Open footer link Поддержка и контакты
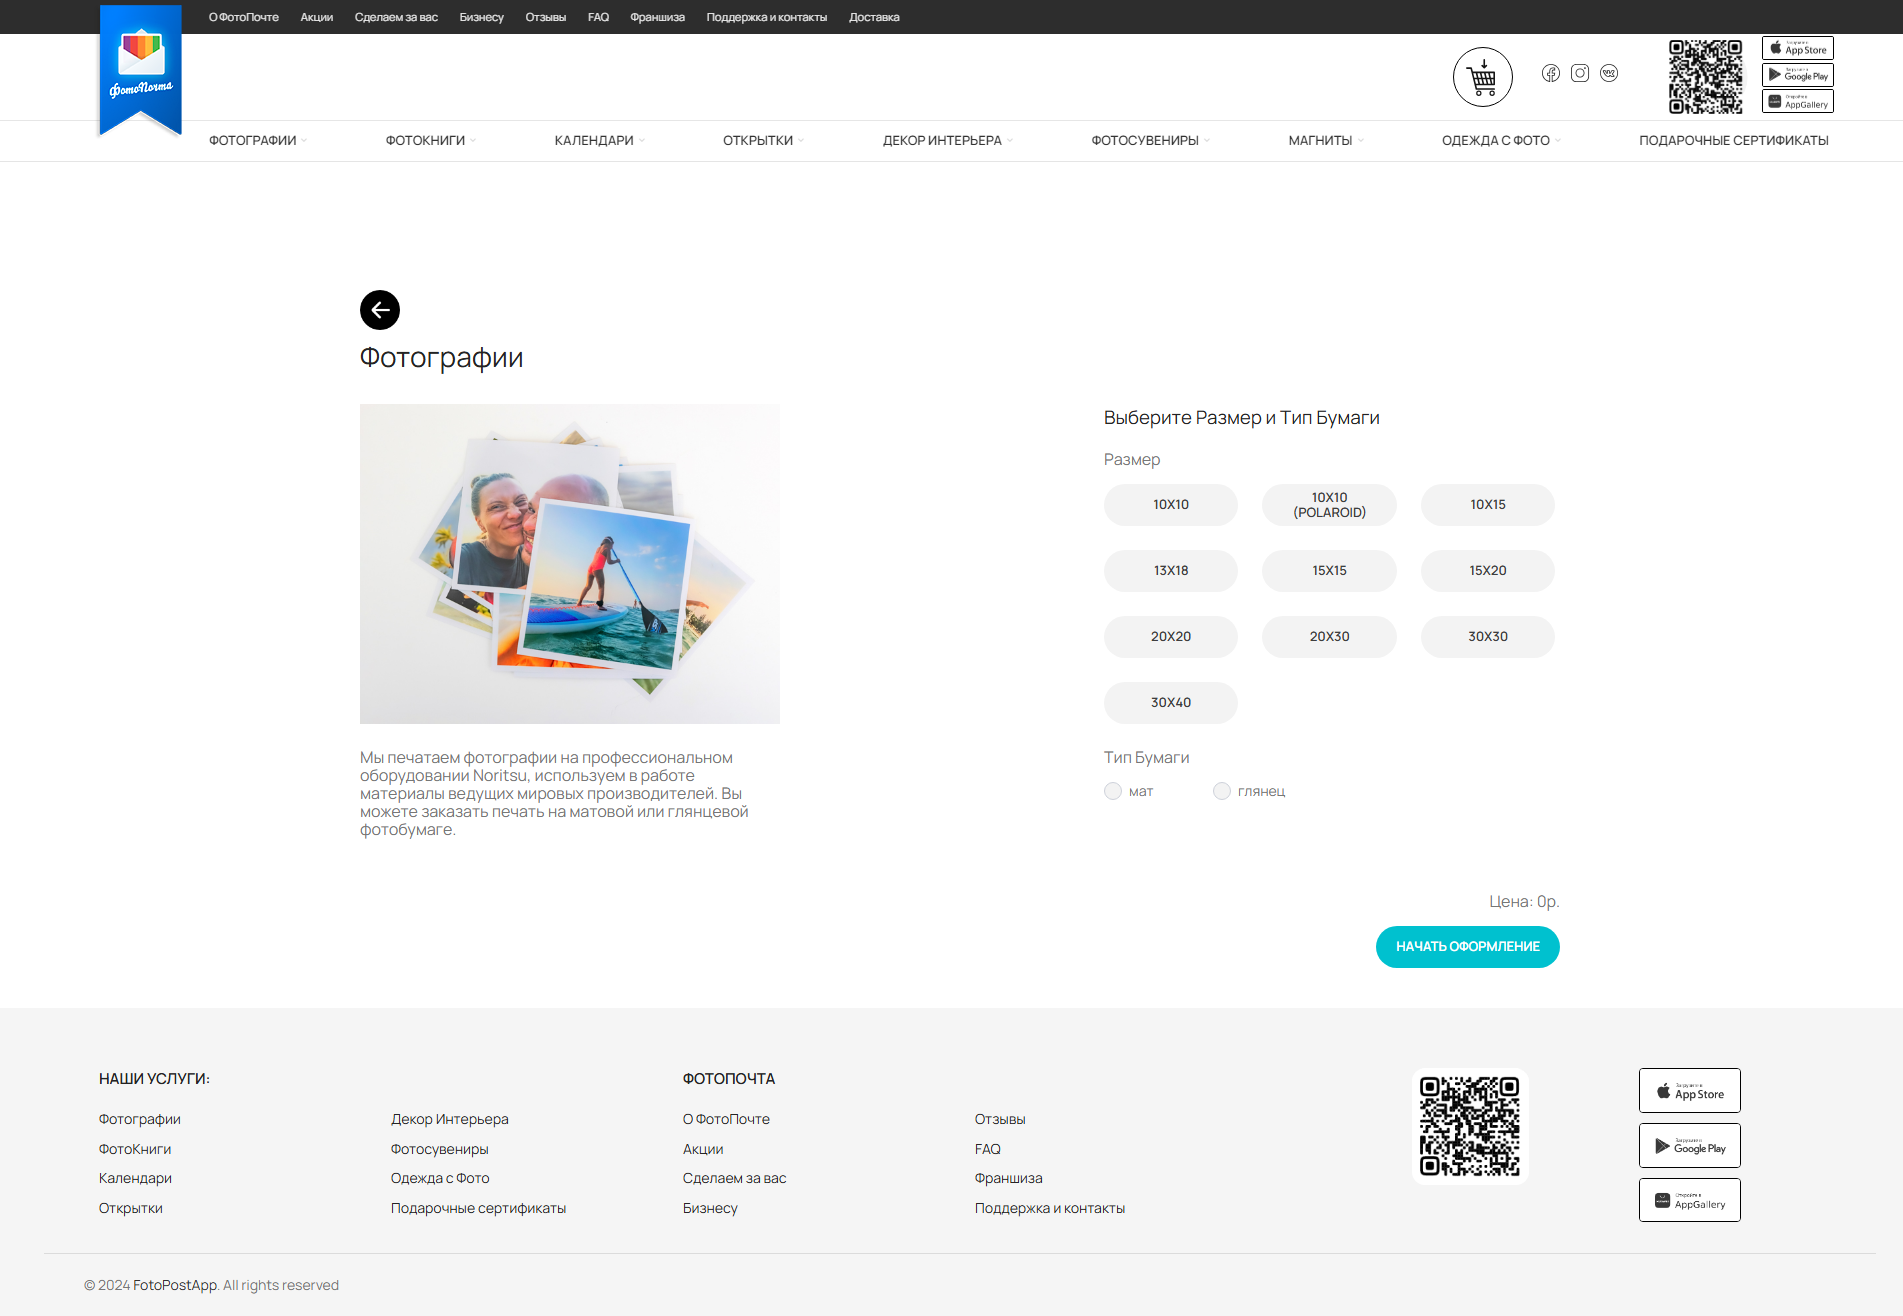Screen dimensions: 1903x1316 (1050, 1208)
